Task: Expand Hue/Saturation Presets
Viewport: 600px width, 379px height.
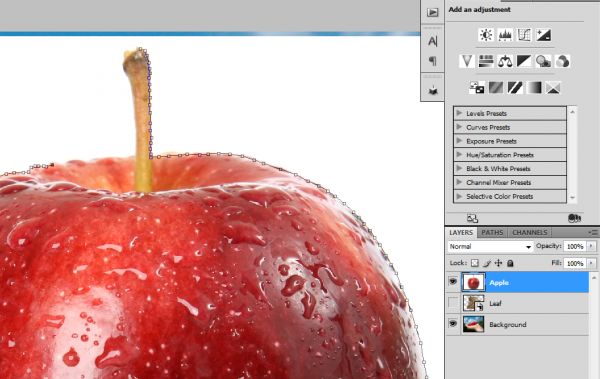Action: point(459,155)
